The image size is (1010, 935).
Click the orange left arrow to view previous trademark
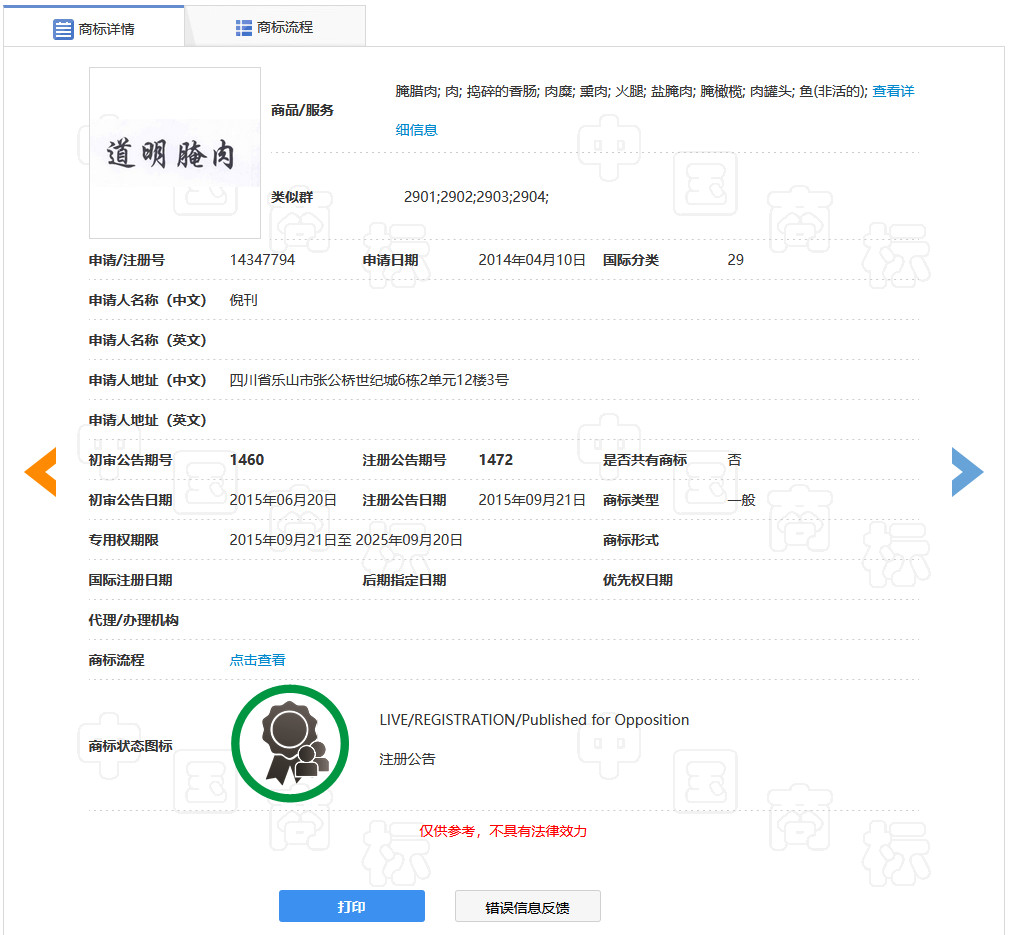point(41,471)
